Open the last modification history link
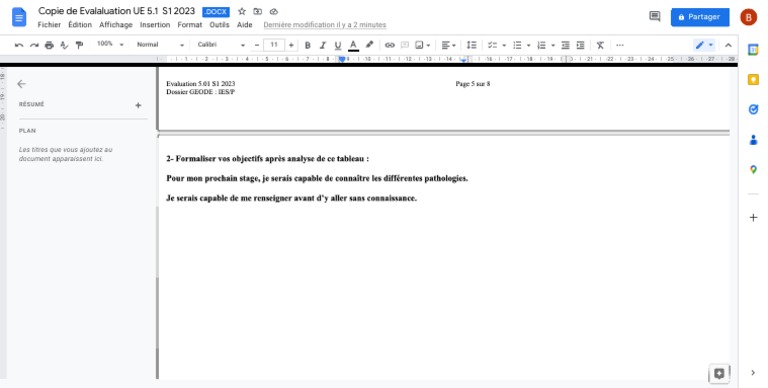 [x=325, y=24]
